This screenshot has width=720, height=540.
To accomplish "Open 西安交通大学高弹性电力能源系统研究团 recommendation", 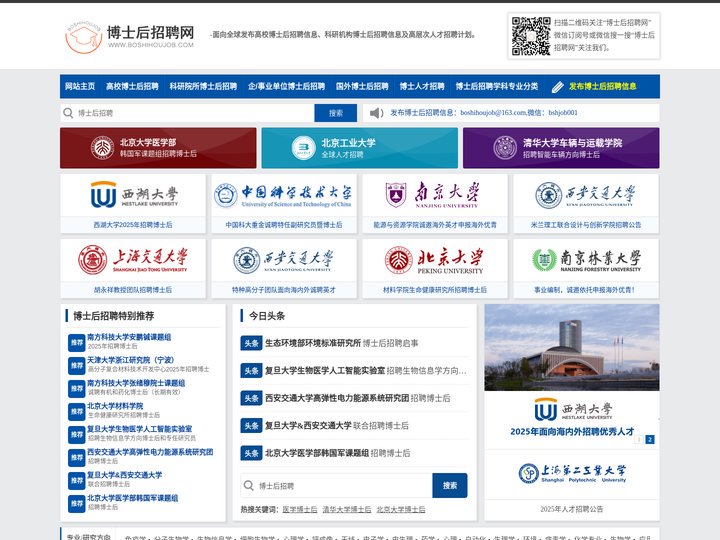I will [150, 452].
